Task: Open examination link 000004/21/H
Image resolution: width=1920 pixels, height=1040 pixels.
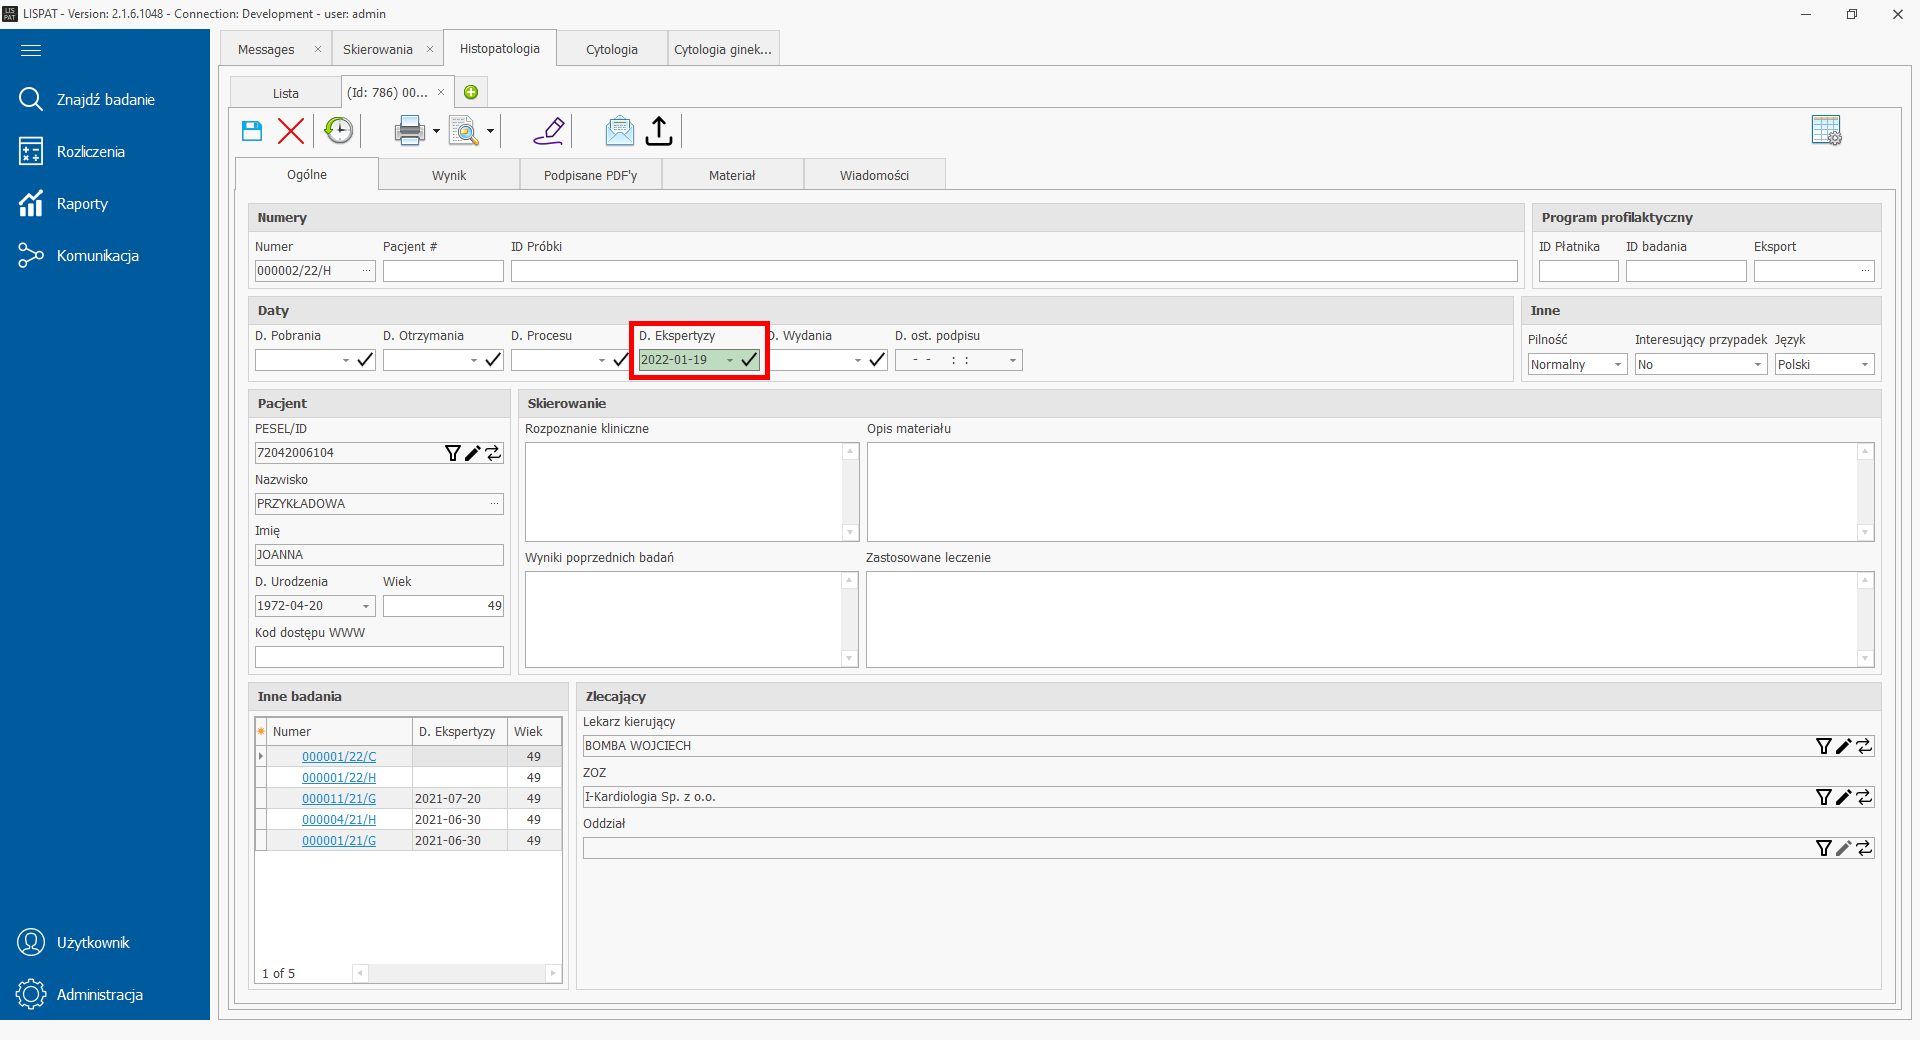Action: 339,820
